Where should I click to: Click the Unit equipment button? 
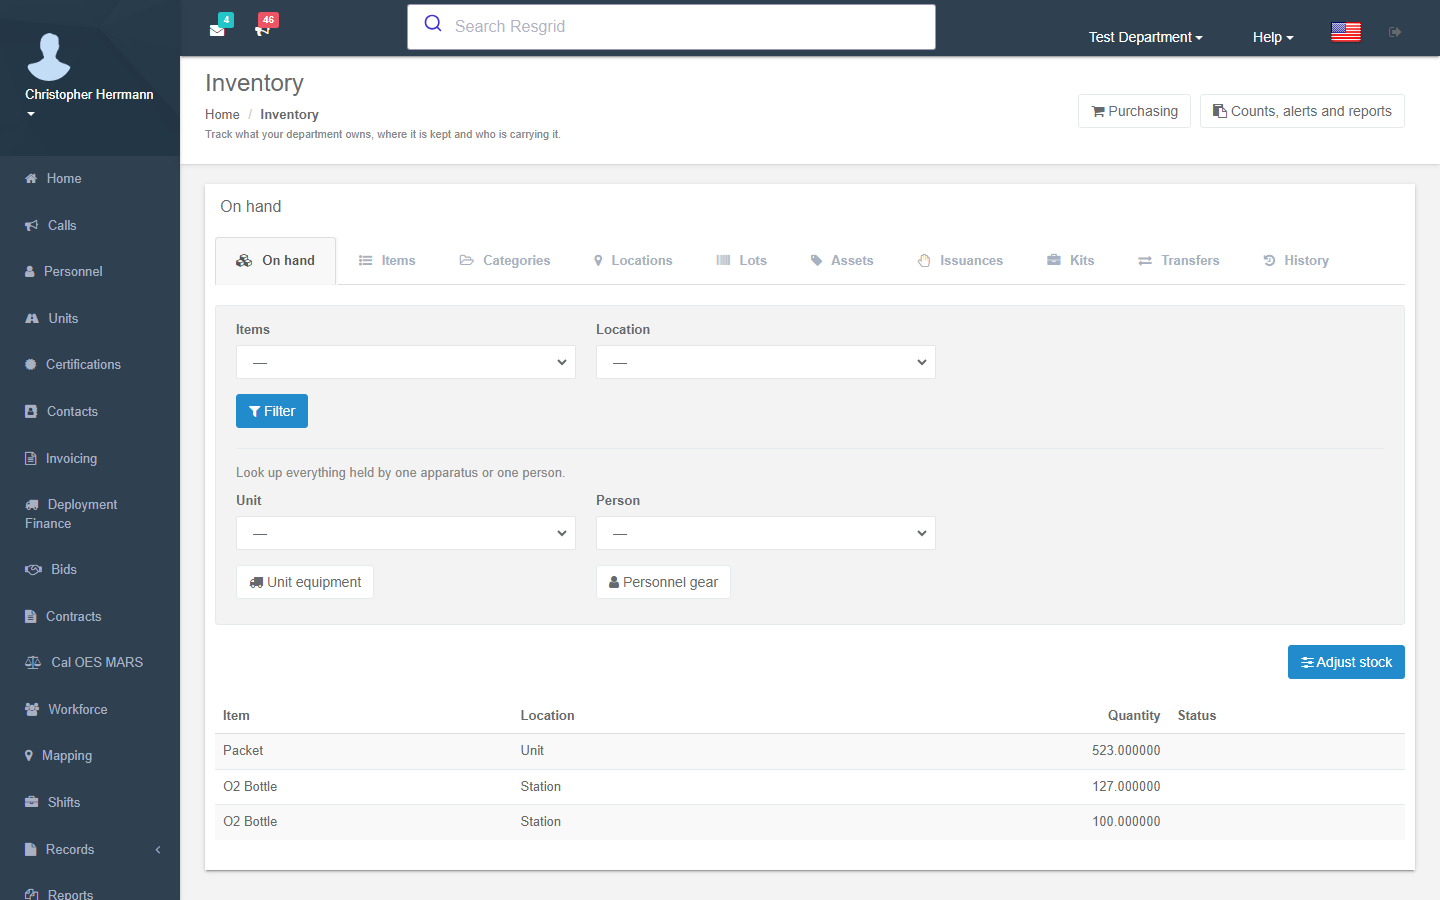click(305, 582)
